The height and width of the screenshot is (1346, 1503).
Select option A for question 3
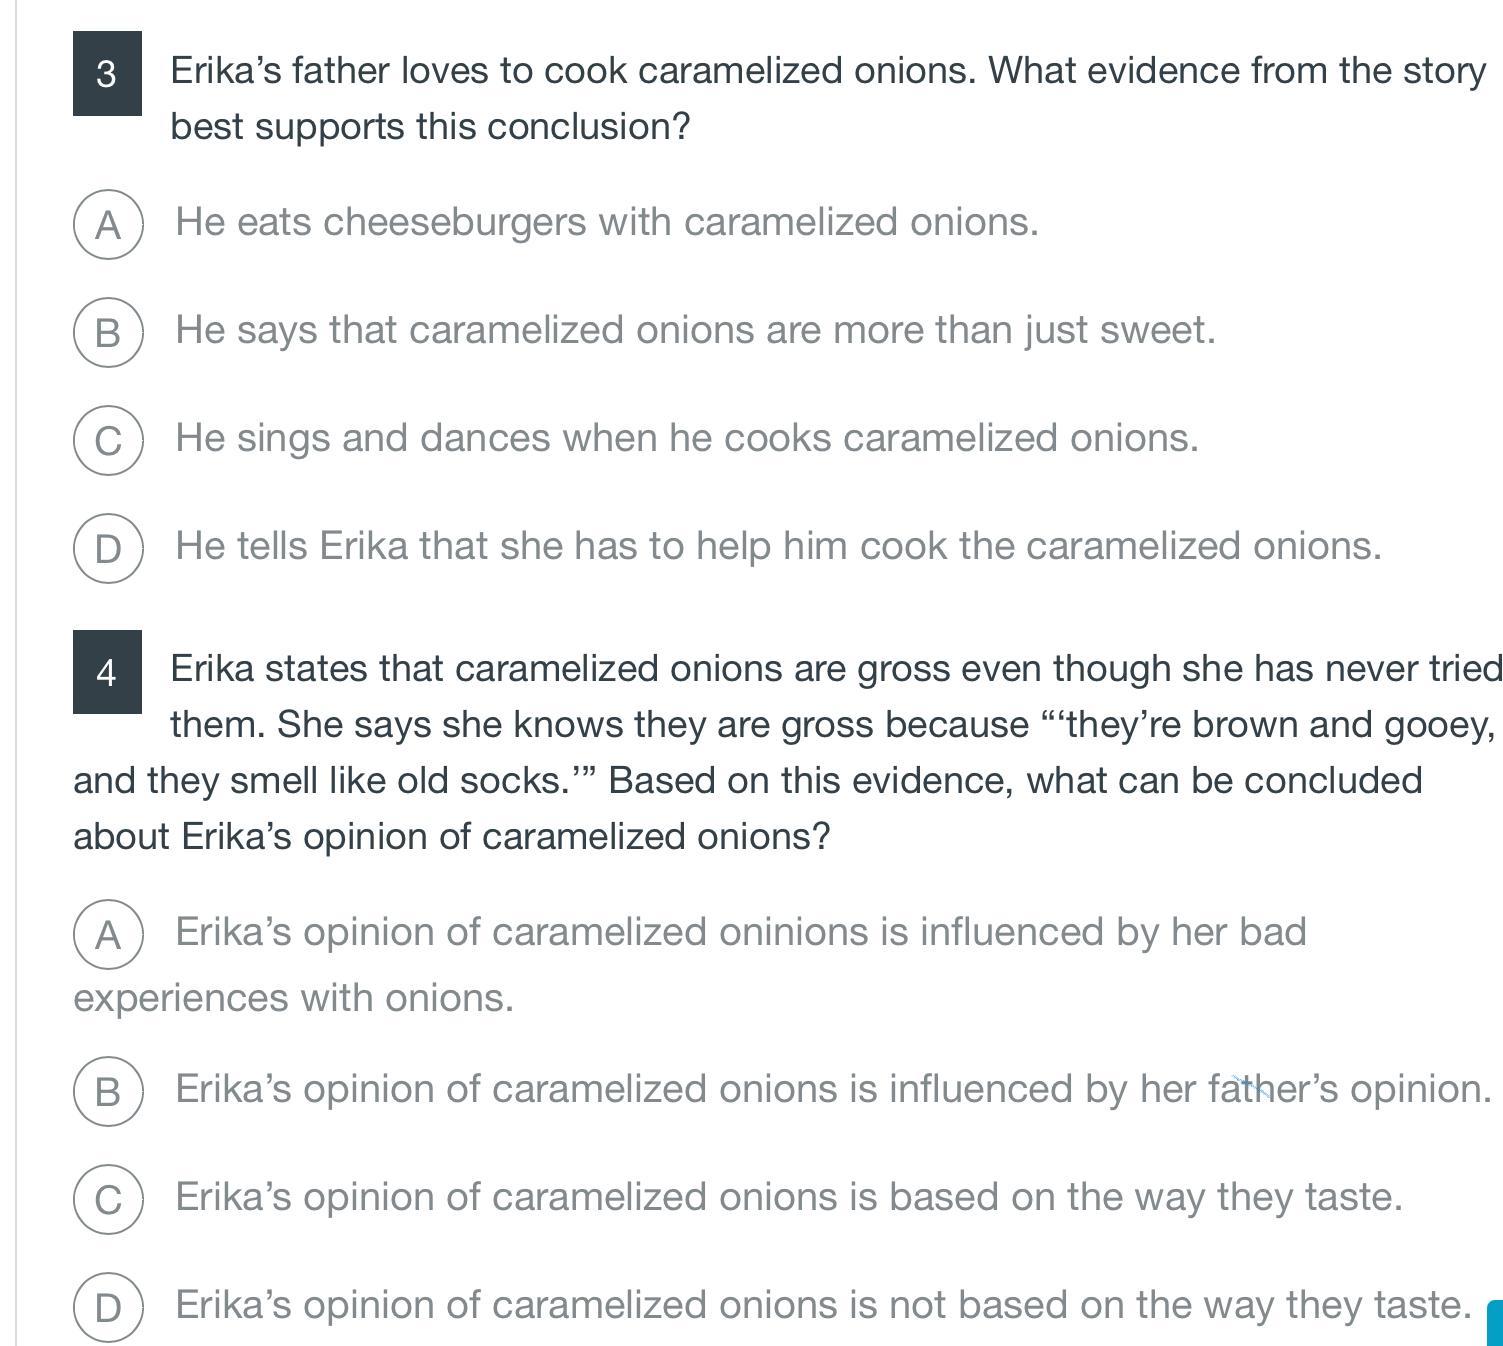pyautogui.click(x=108, y=225)
